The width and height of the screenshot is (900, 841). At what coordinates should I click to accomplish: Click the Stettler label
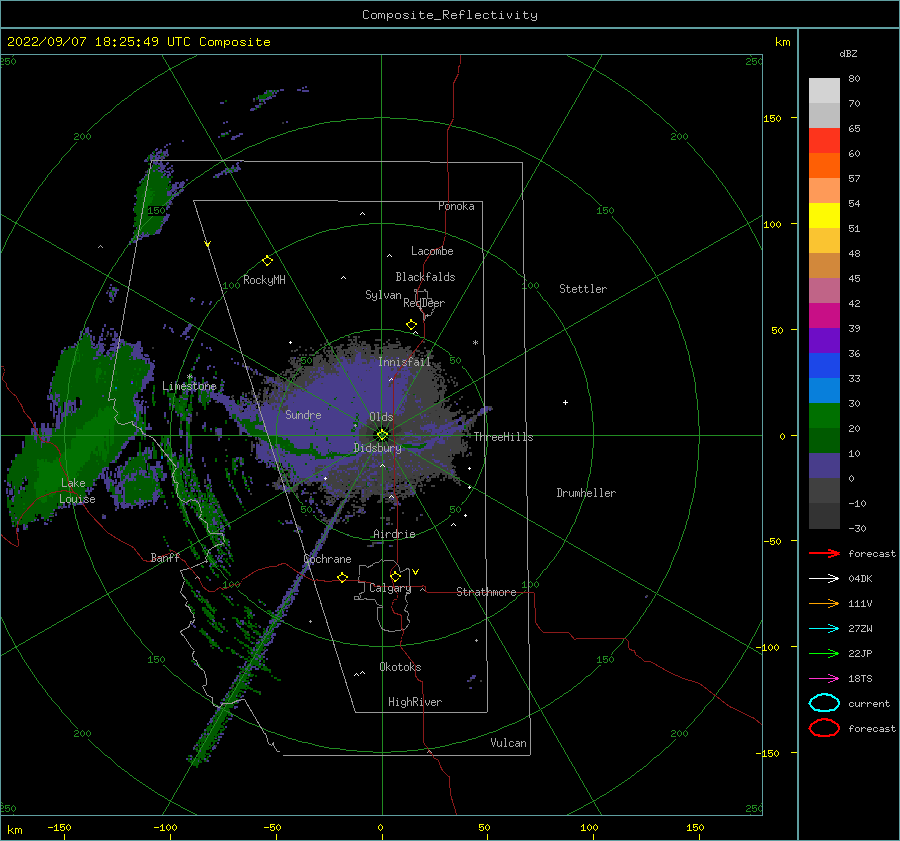tap(583, 289)
